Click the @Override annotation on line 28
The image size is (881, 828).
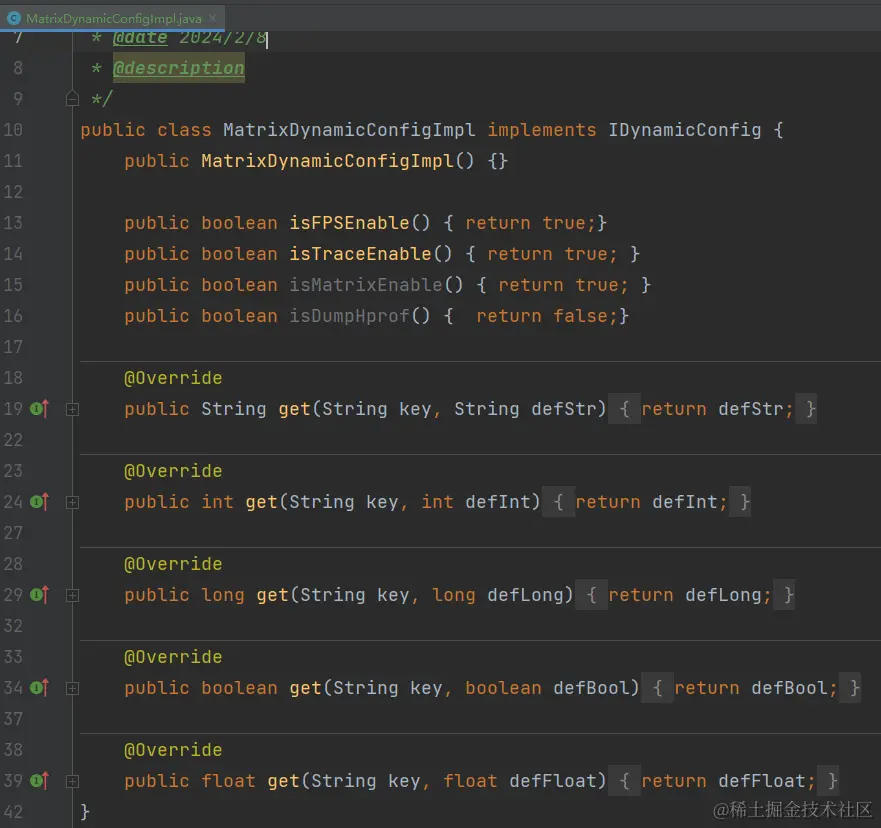(173, 563)
